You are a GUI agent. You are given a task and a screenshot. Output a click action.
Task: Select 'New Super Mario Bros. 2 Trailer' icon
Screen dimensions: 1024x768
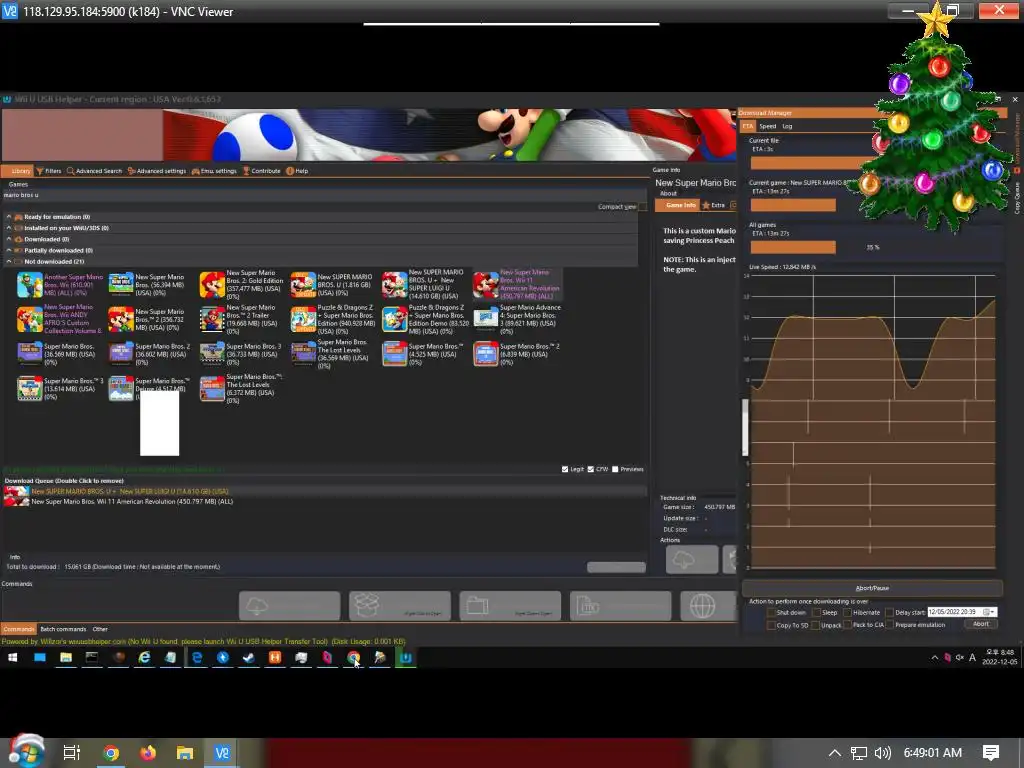(x=212, y=319)
